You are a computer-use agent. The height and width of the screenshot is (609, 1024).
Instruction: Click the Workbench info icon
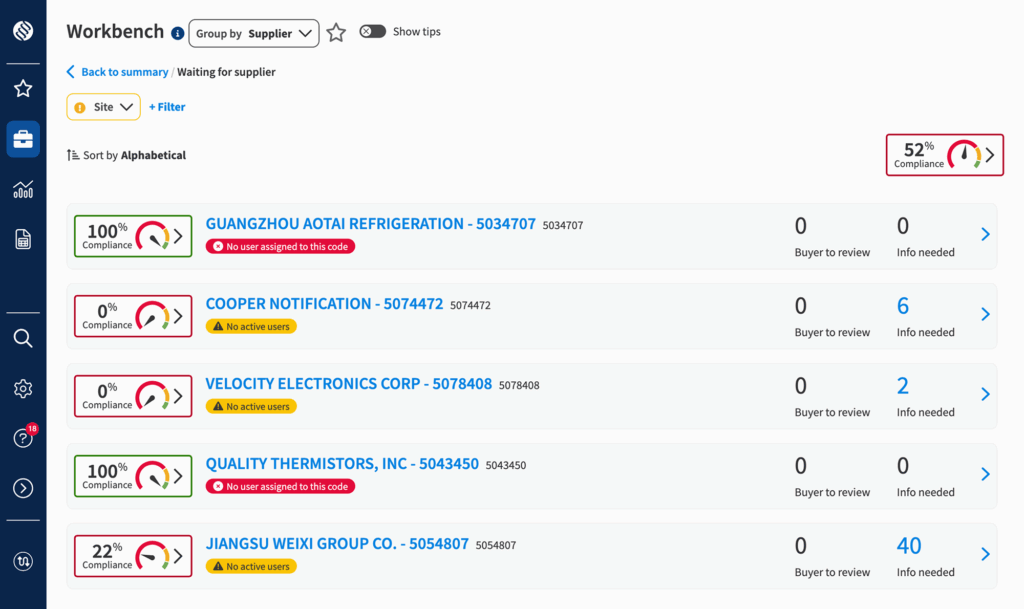click(178, 33)
